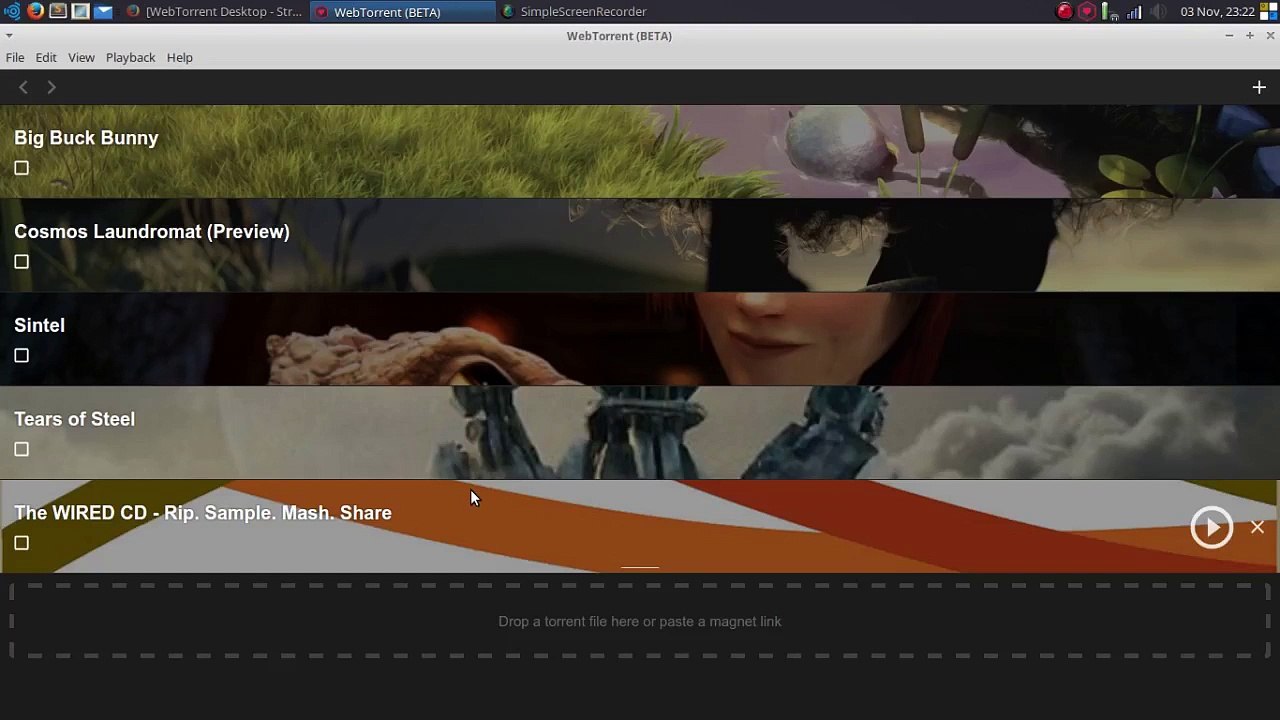Switch to WebTorrent Desktop browser taskbar window
The image size is (1280, 720).
coord(214,11)
